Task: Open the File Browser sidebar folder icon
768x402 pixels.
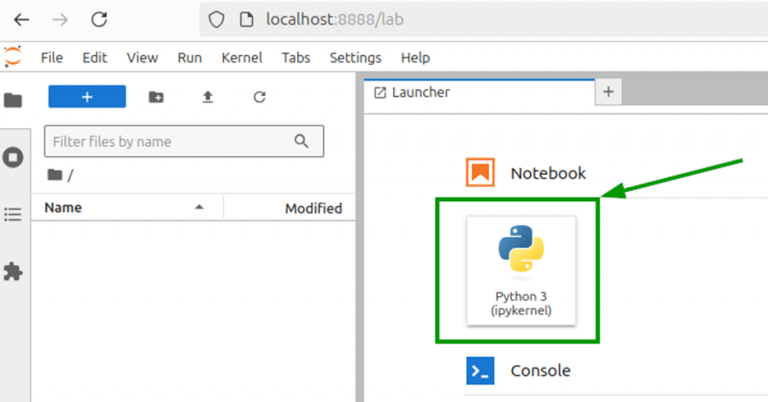Action: (13, 100)
